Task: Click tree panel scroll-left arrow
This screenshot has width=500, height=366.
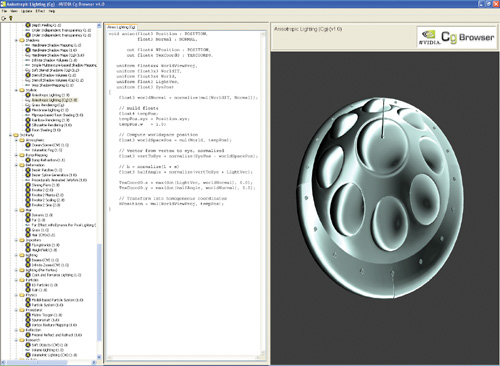Action: (x=3, y=362)
